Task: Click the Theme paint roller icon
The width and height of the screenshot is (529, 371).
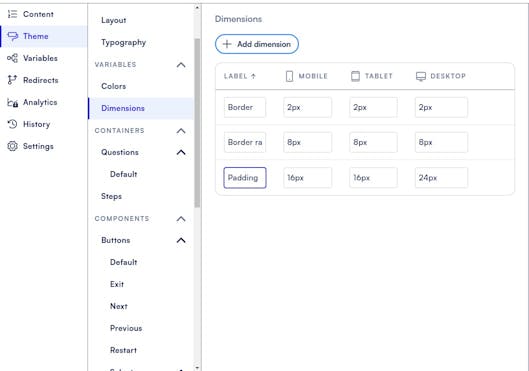Action: (12, 36)
